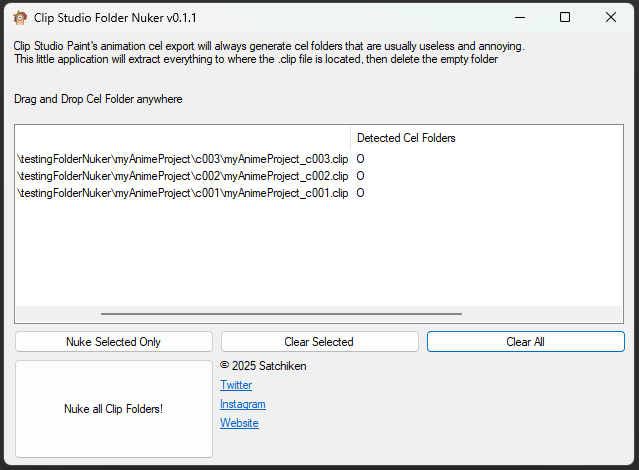Close the Folder Nuker window
The height and width of the screenshot is (470, 639).
pyautogui.click(x=610, y=18)
